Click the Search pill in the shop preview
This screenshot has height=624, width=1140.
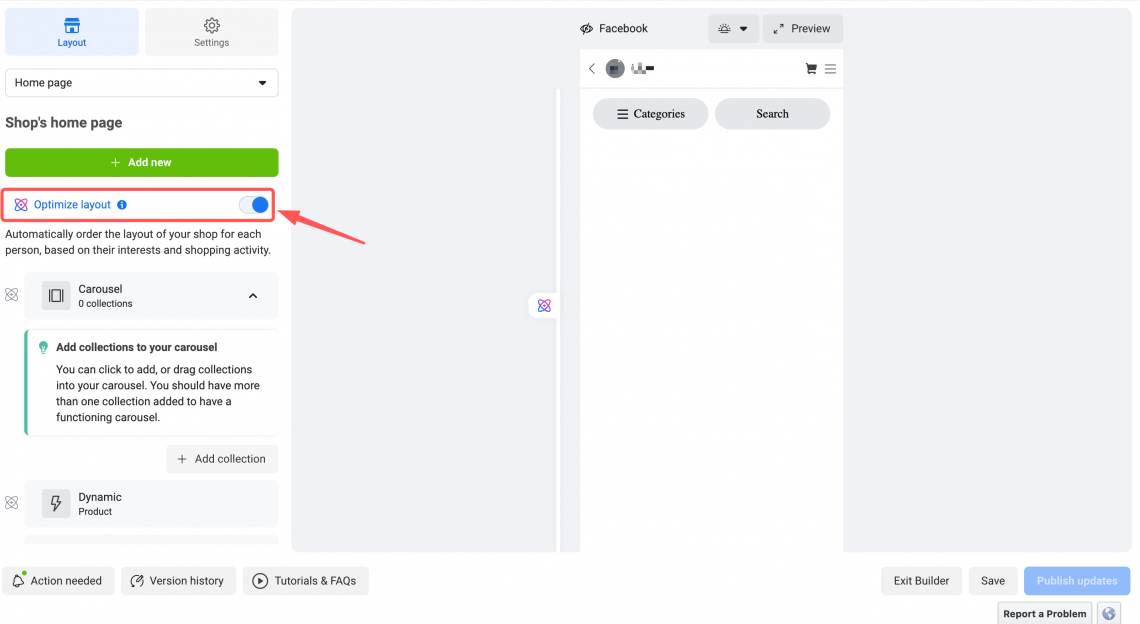772,113
